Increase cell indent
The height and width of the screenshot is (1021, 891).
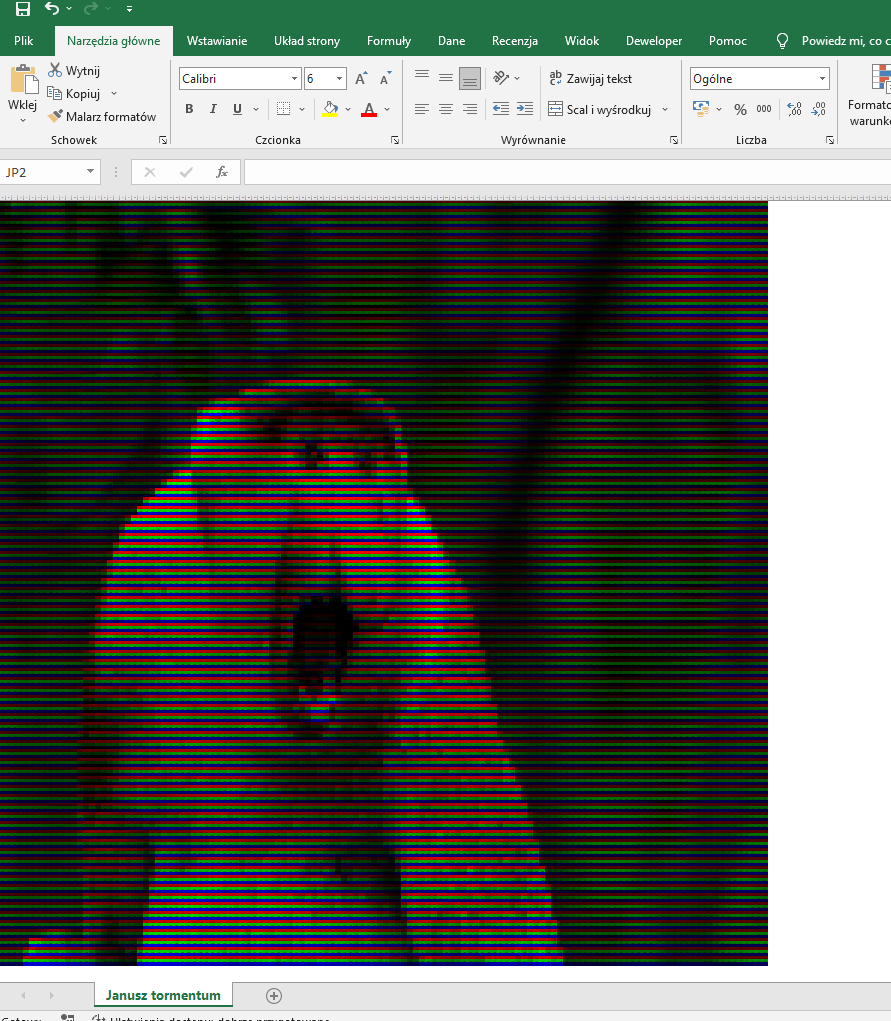pyautogui.click(x=525, y=109)
